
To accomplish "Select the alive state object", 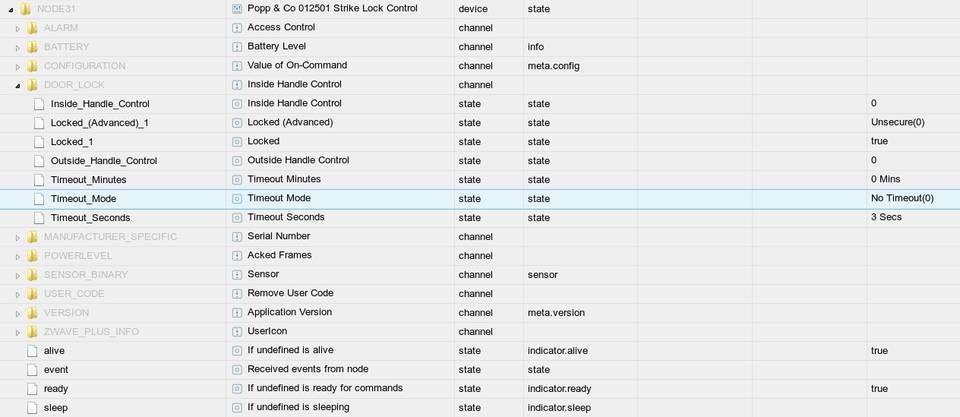I will click(54, 351).
